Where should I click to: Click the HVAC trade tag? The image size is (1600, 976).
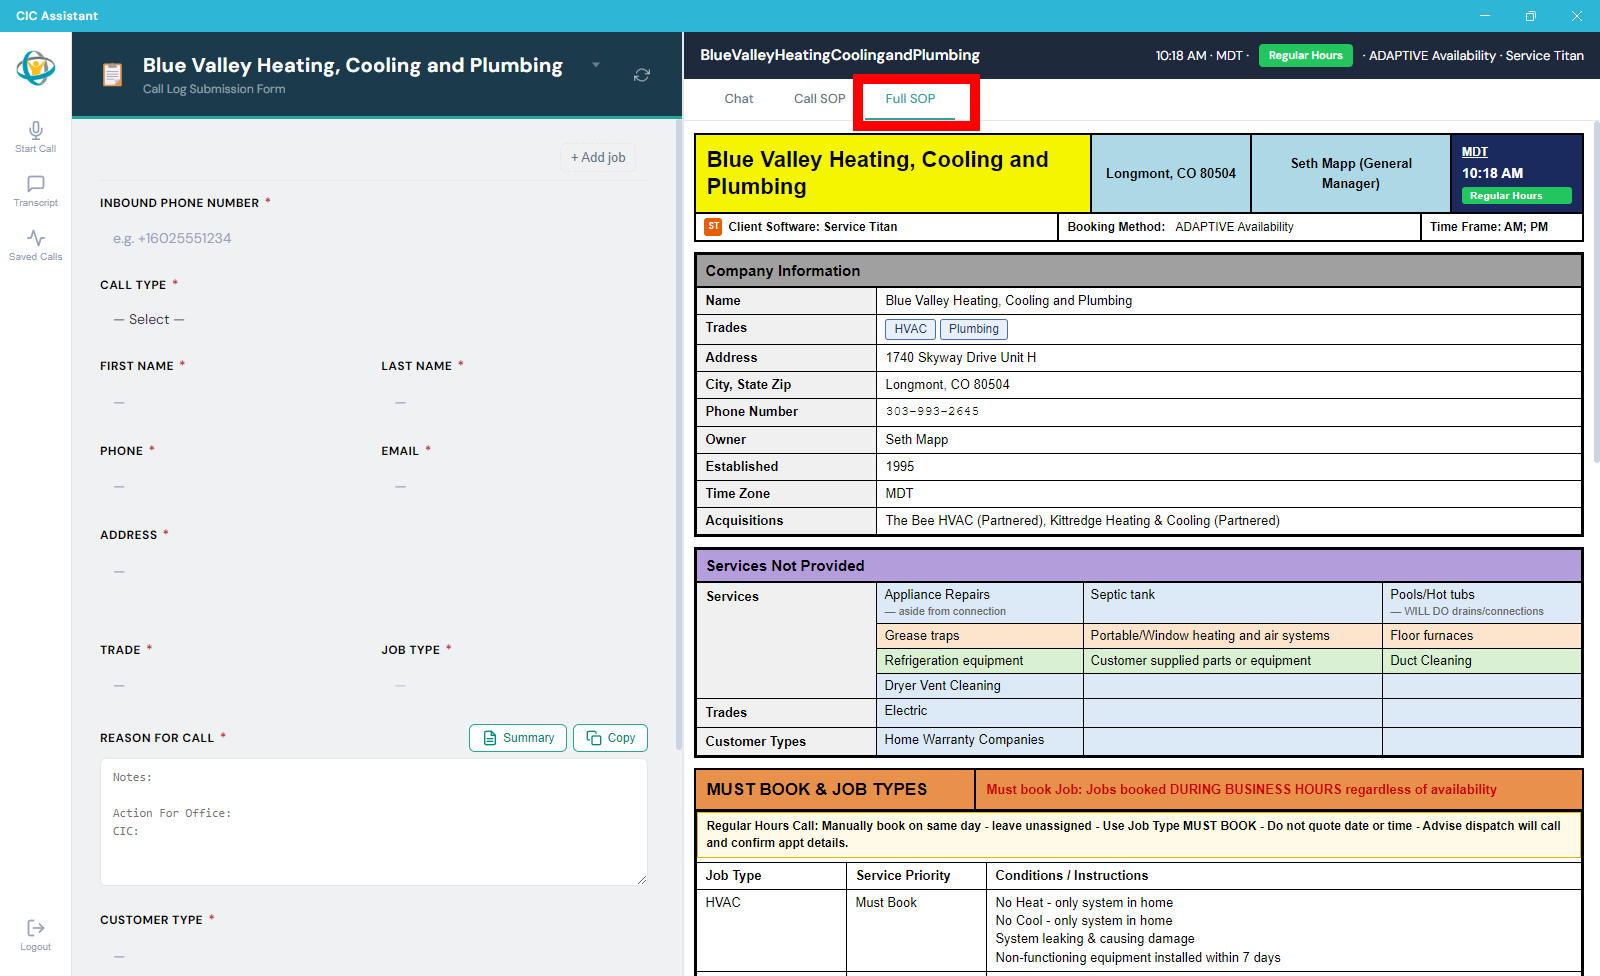coord(910,329)
